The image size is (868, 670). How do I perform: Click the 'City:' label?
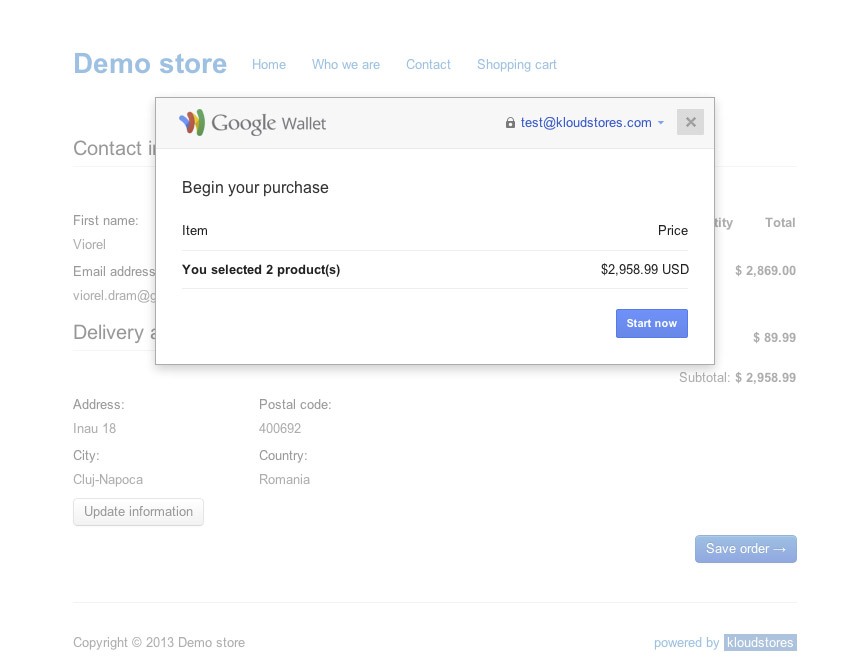tap(86, 456)
